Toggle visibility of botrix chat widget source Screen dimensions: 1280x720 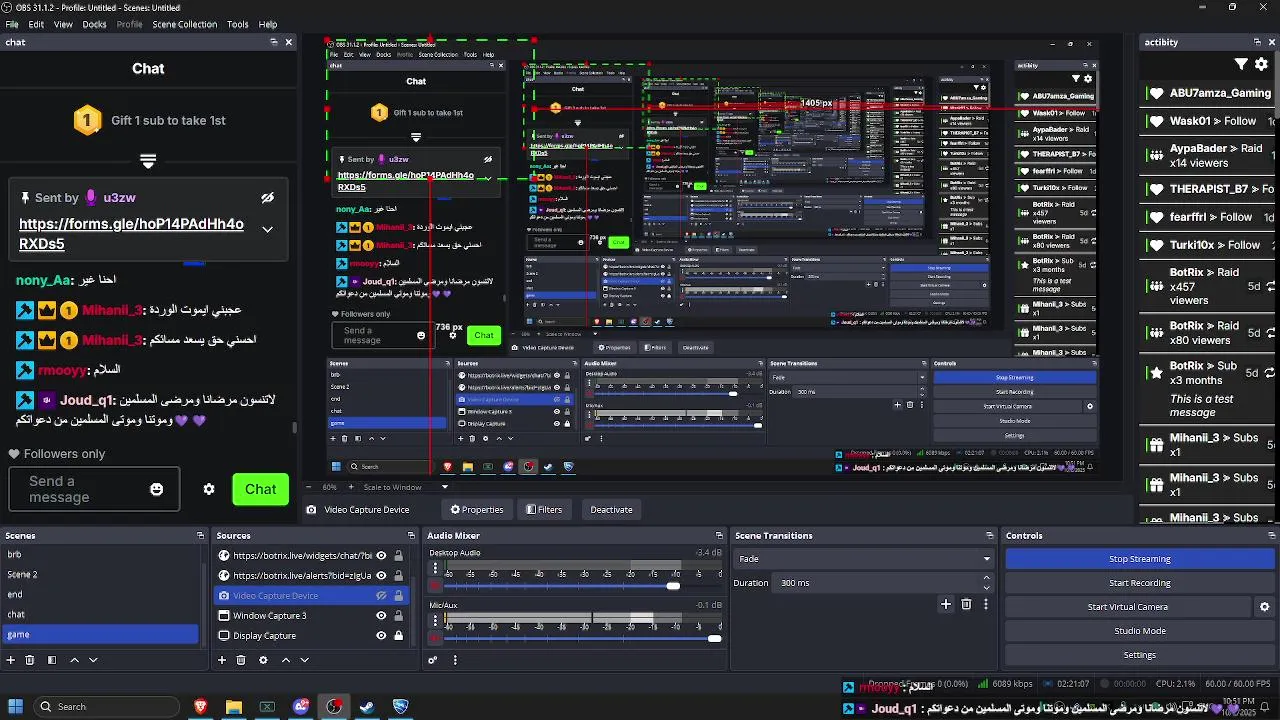(x=381, y=556)
